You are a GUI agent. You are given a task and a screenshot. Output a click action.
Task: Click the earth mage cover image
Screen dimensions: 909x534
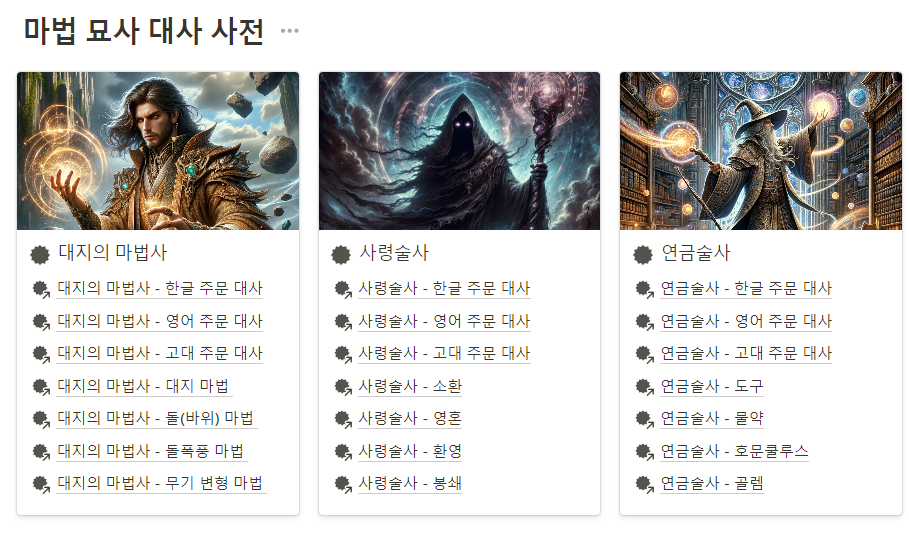tap(158, 151)
